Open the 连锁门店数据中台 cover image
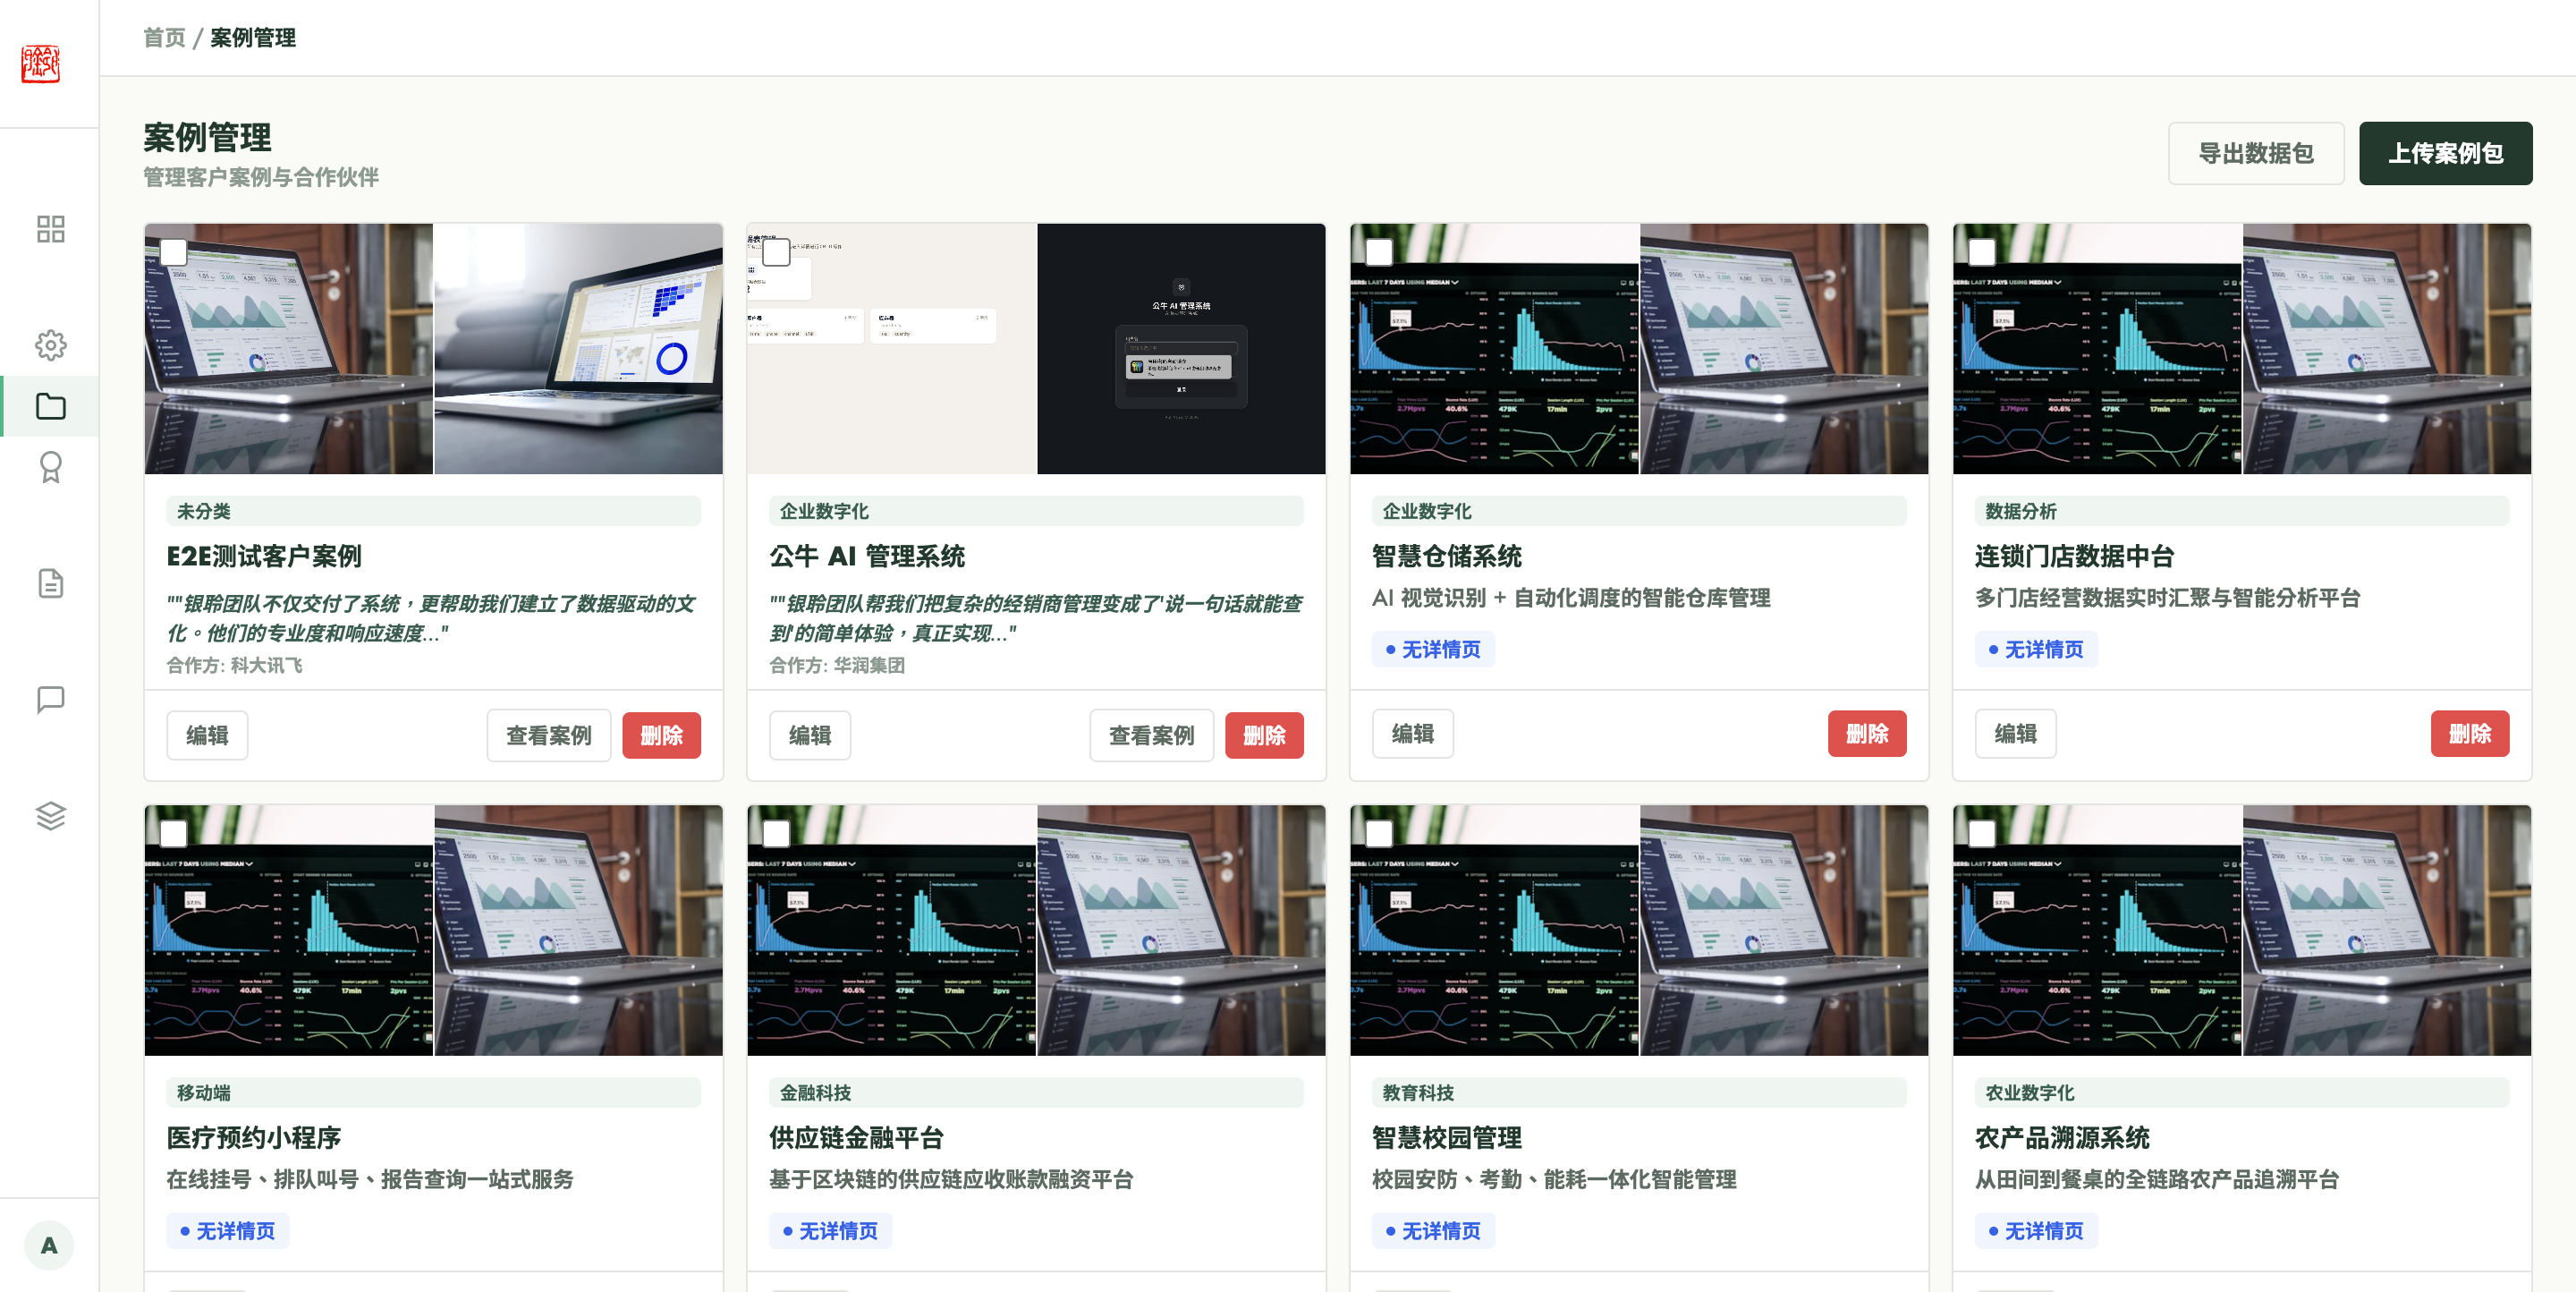The image size is (2576, 1292). [x=2242, y=348]
